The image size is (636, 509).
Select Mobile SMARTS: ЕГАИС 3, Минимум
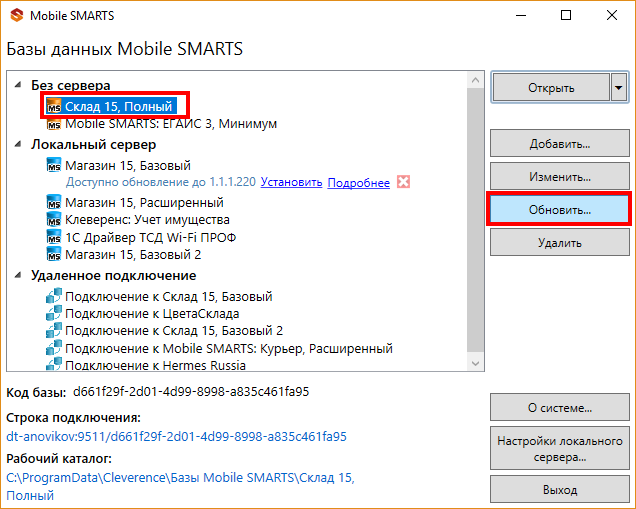[171, 124]
